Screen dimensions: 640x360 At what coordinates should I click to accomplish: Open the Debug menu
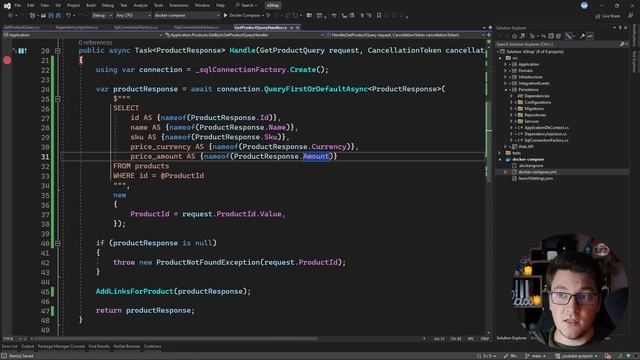pos(108,5)
